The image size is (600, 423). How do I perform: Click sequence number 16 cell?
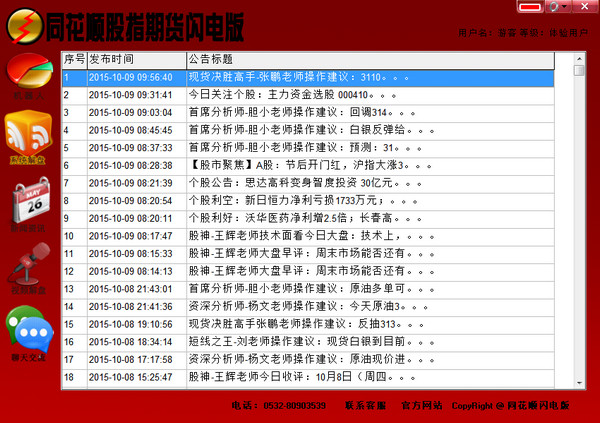pyautogui.click(x=75, y=342)
